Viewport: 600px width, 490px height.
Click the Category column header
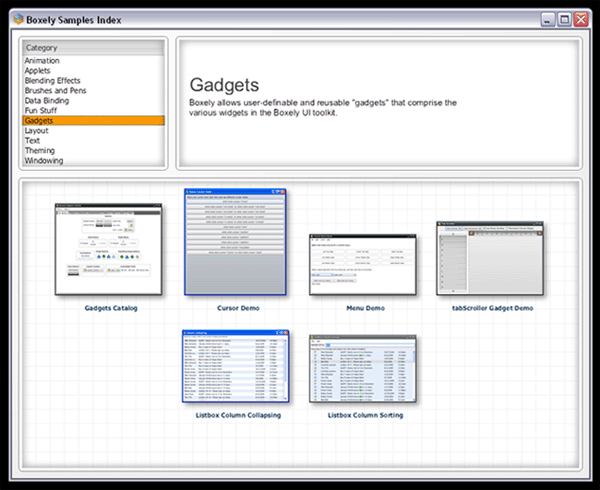pyautogui.click(x=94, y=48)
